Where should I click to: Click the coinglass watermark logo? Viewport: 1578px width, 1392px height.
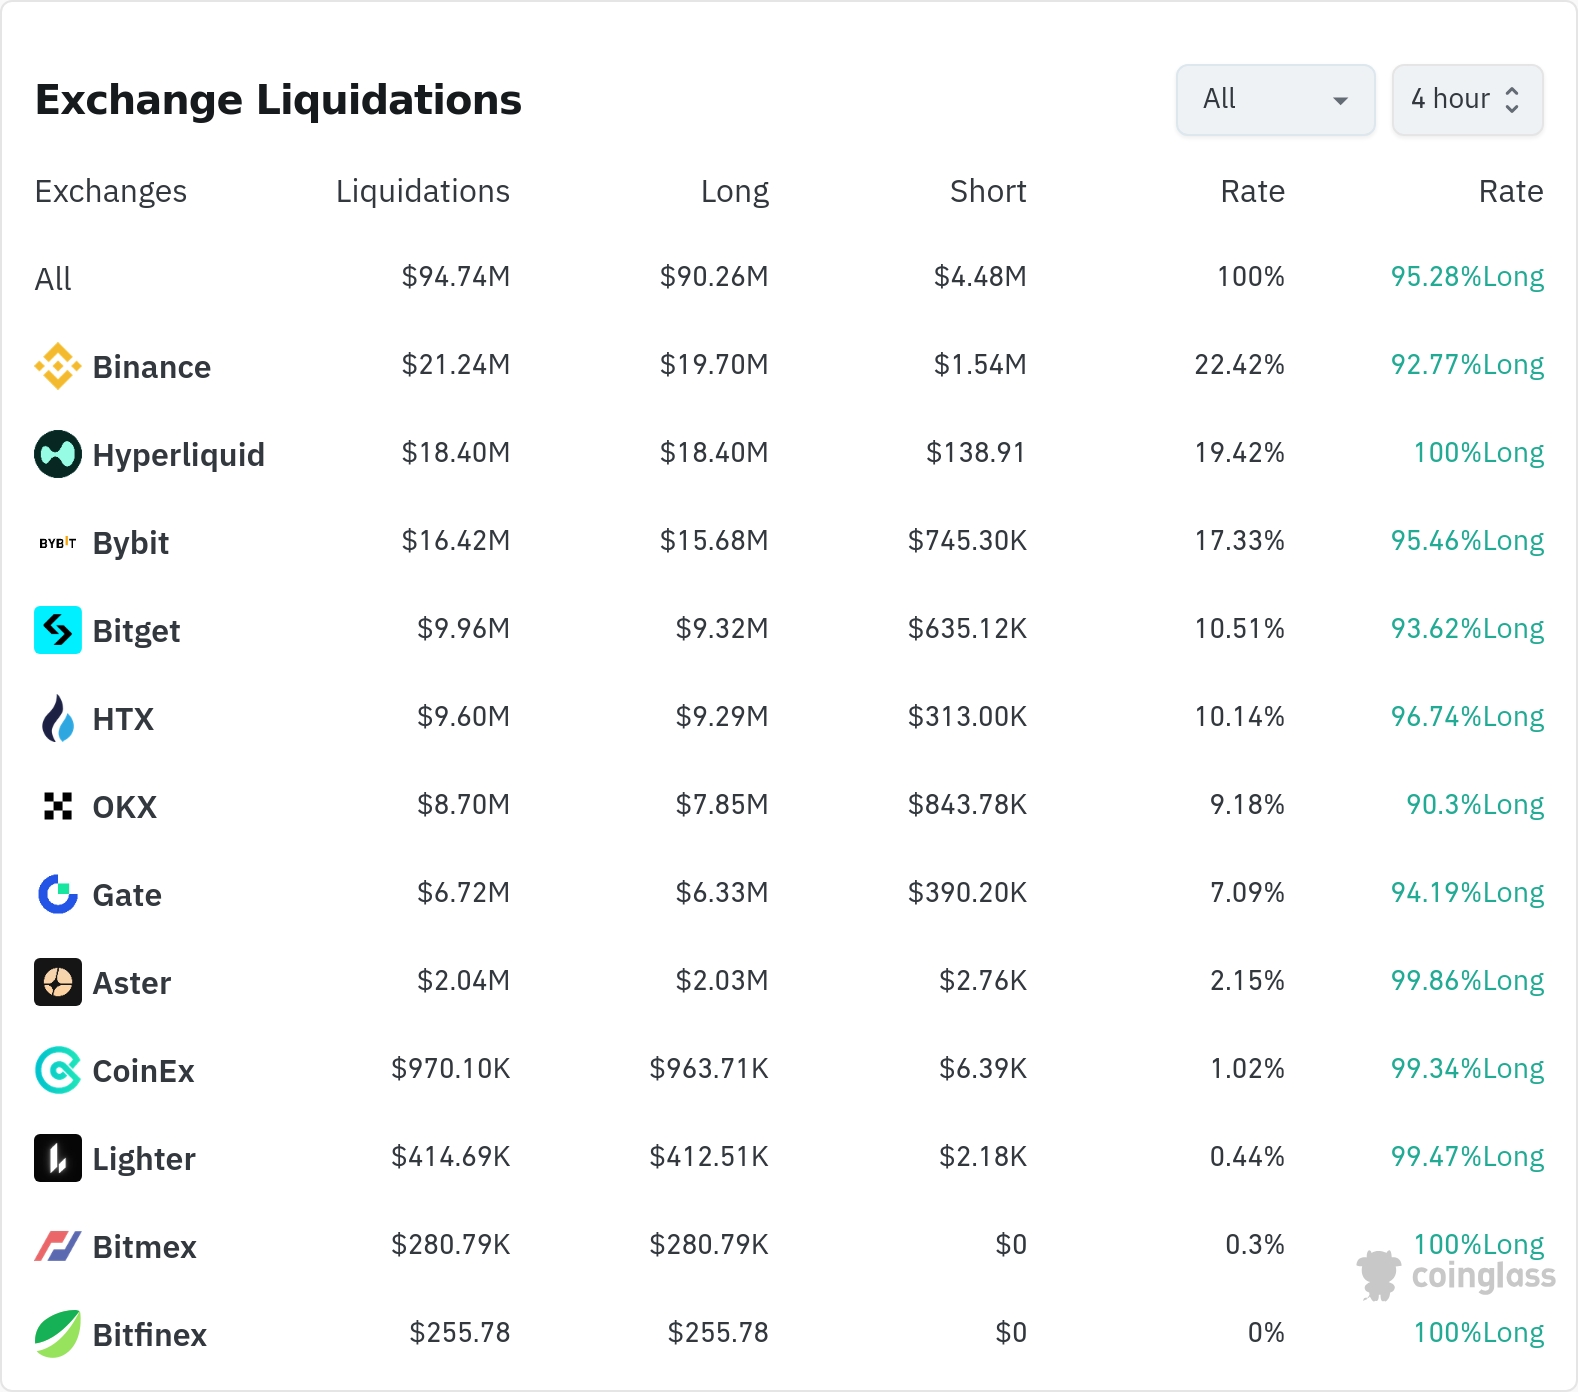1457,1276
